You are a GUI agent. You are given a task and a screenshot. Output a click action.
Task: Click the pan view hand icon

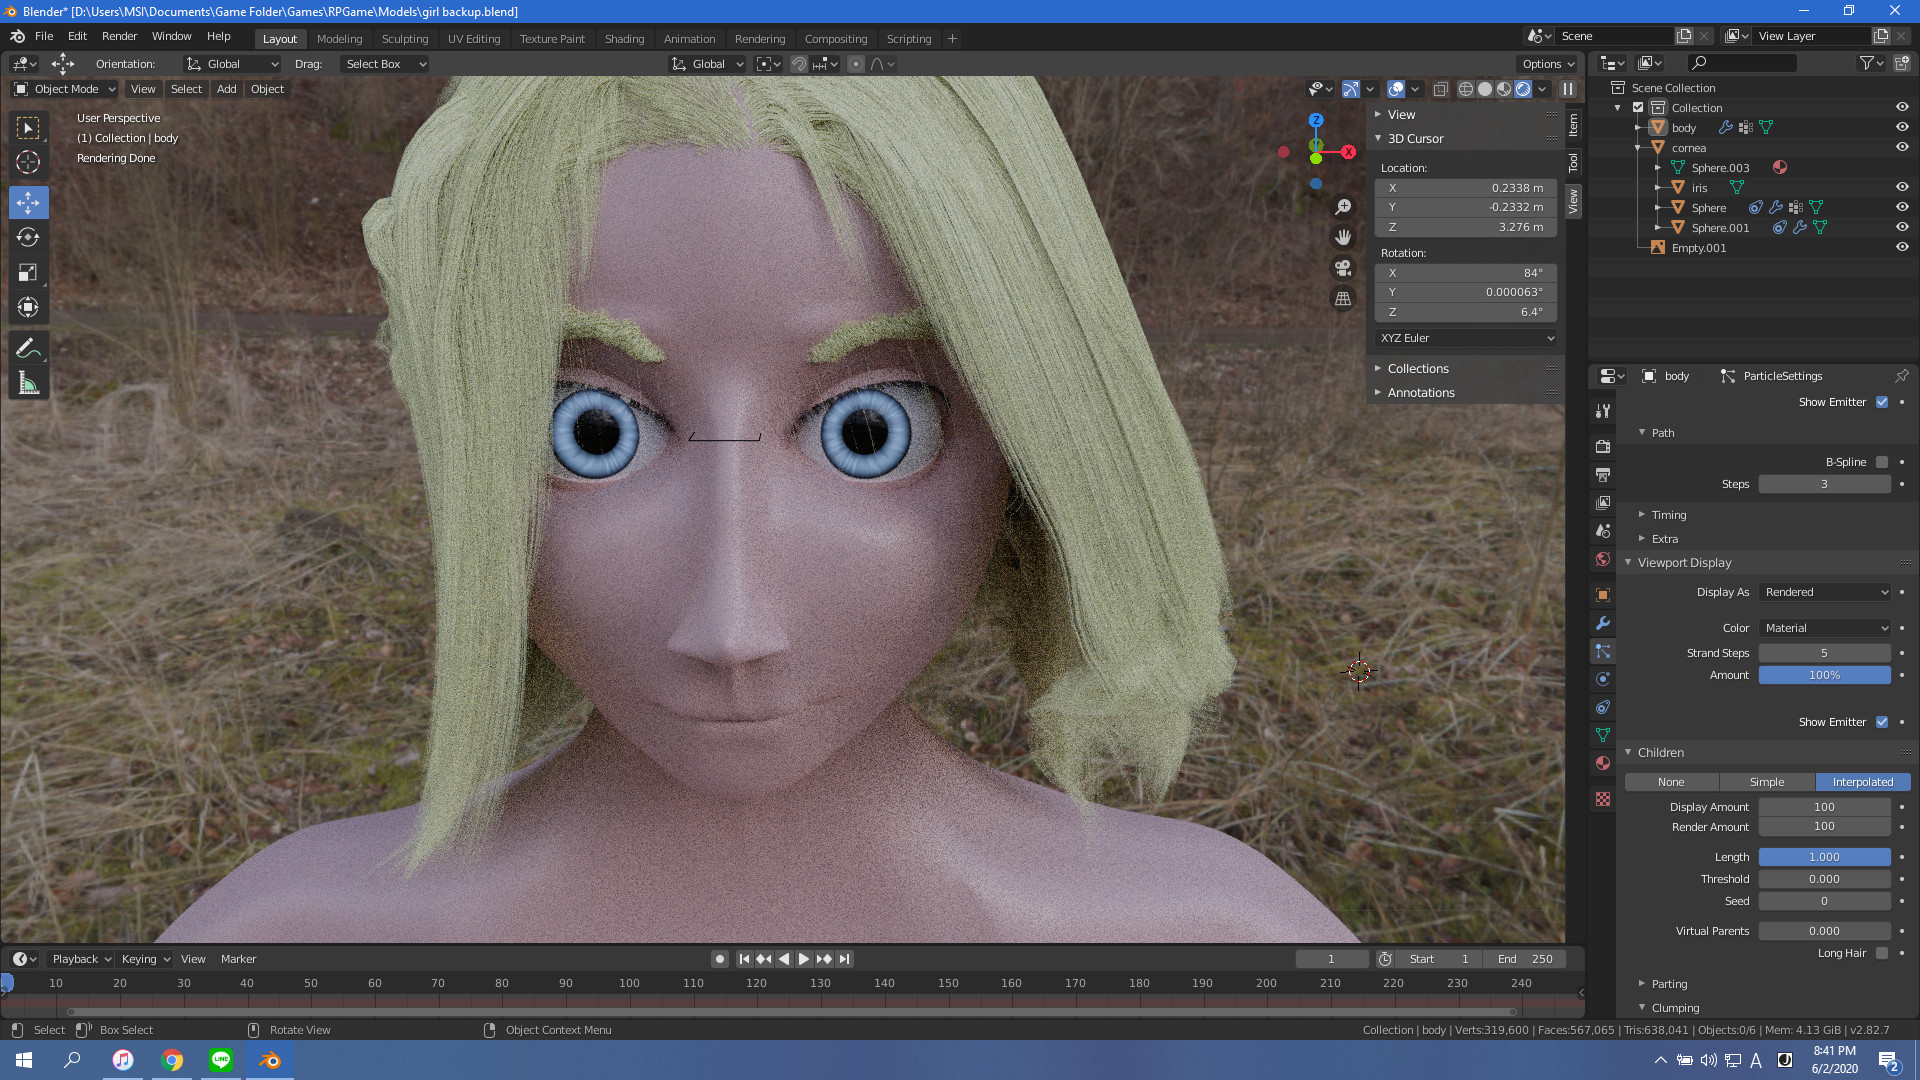(1343, 237)
